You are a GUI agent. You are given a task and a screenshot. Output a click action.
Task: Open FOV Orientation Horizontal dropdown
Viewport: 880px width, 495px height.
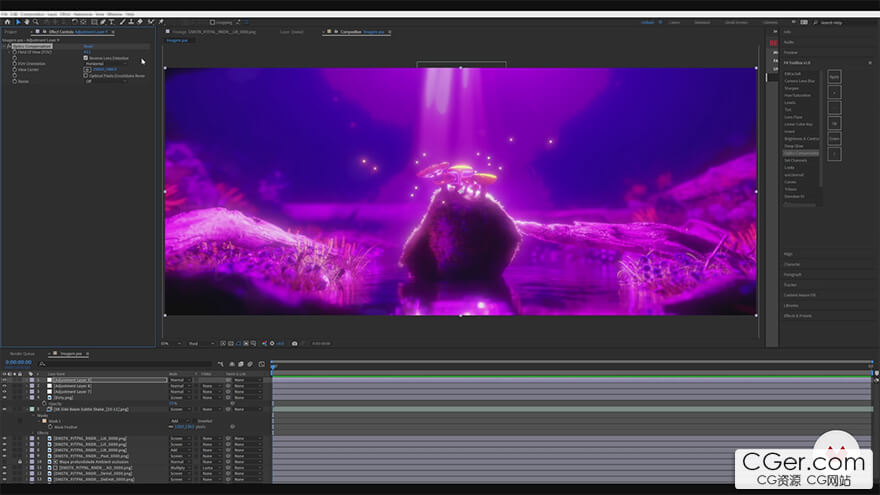pos(106,63)
